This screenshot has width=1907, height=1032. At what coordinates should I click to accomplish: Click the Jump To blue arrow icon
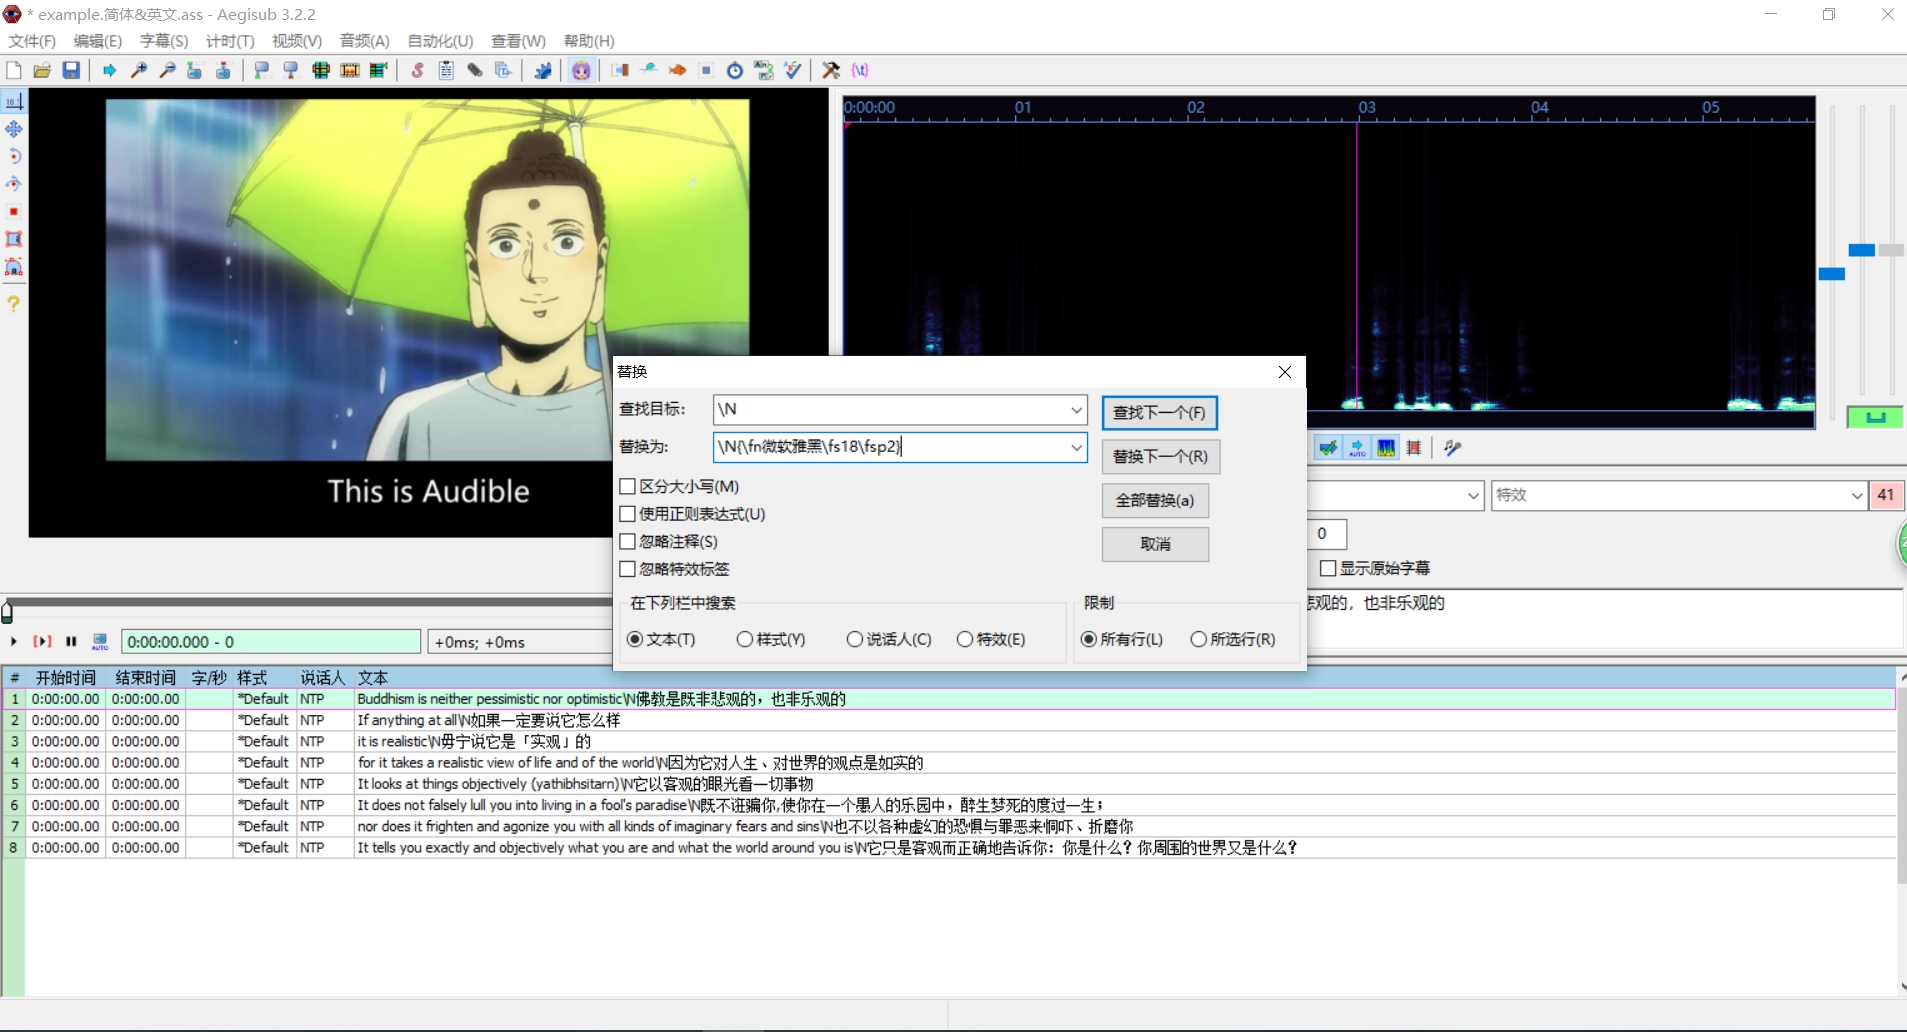109,70
